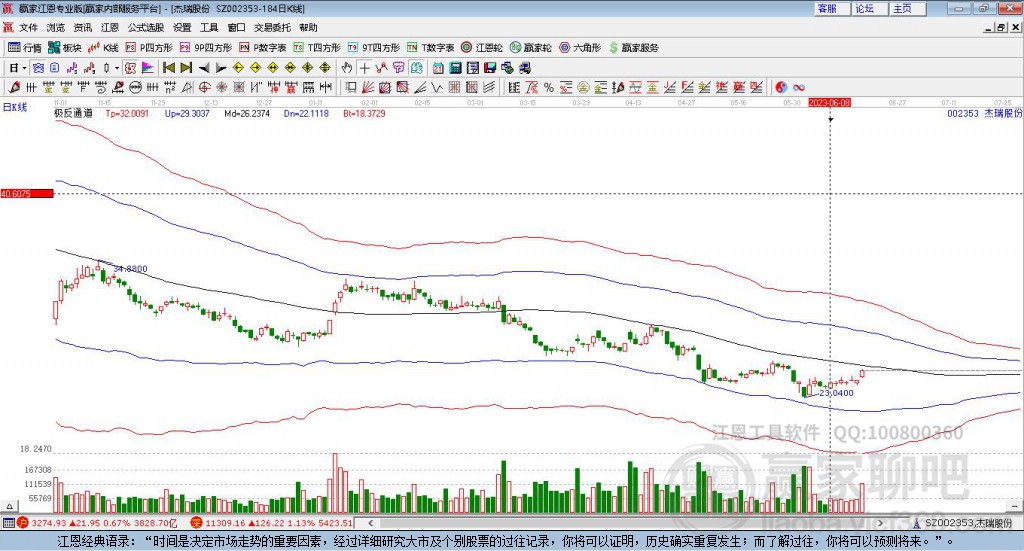Viewport: 1024px width, 551px height.
Task: Click the 主页 homepage button
Action: tap(902, 8)
